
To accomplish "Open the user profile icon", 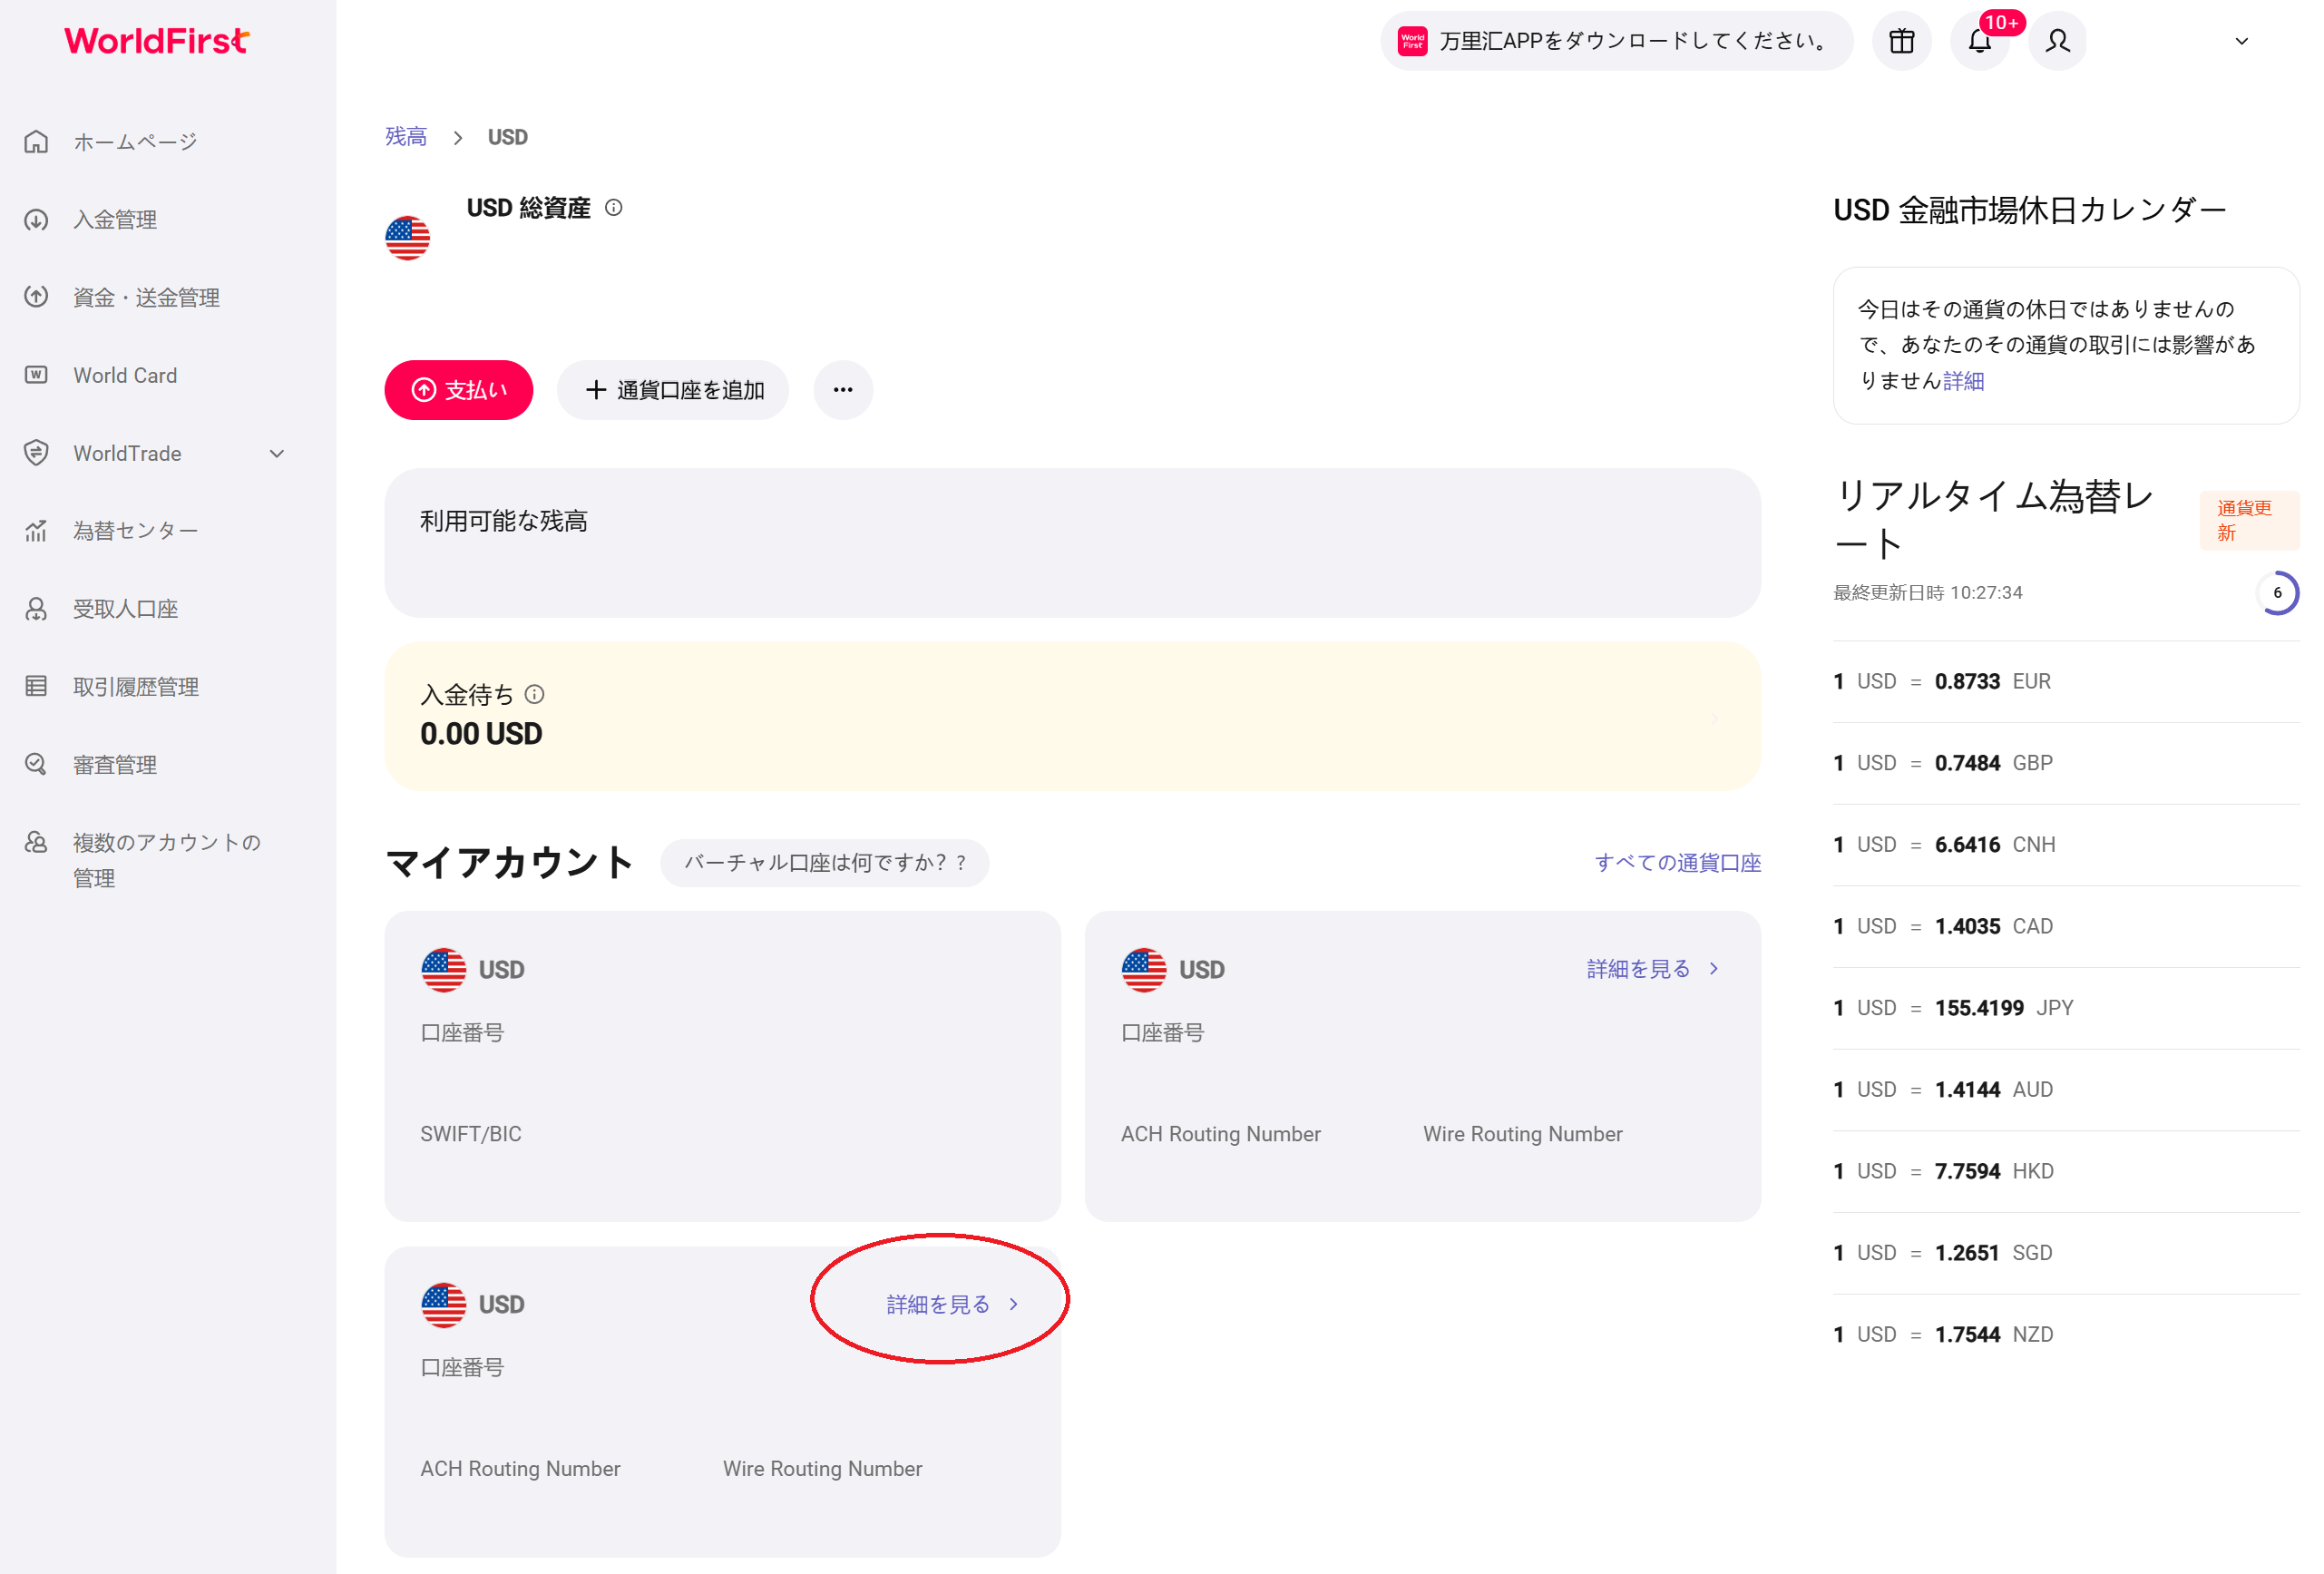I will click(2058, 41).
